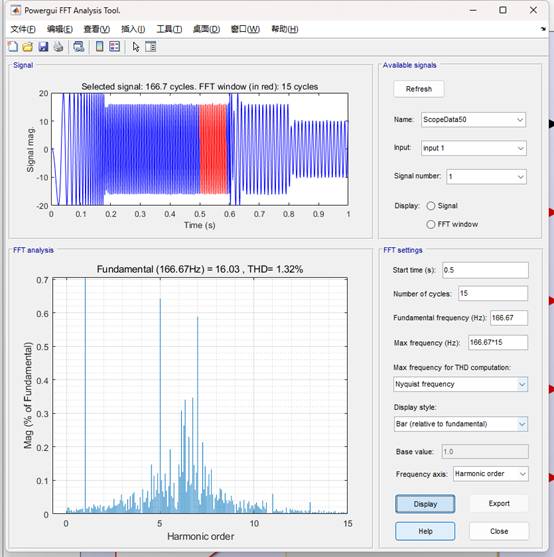Screen dimensions: 554x557
Task: Open file using the folder icon
Action: (x=28, y=47)
